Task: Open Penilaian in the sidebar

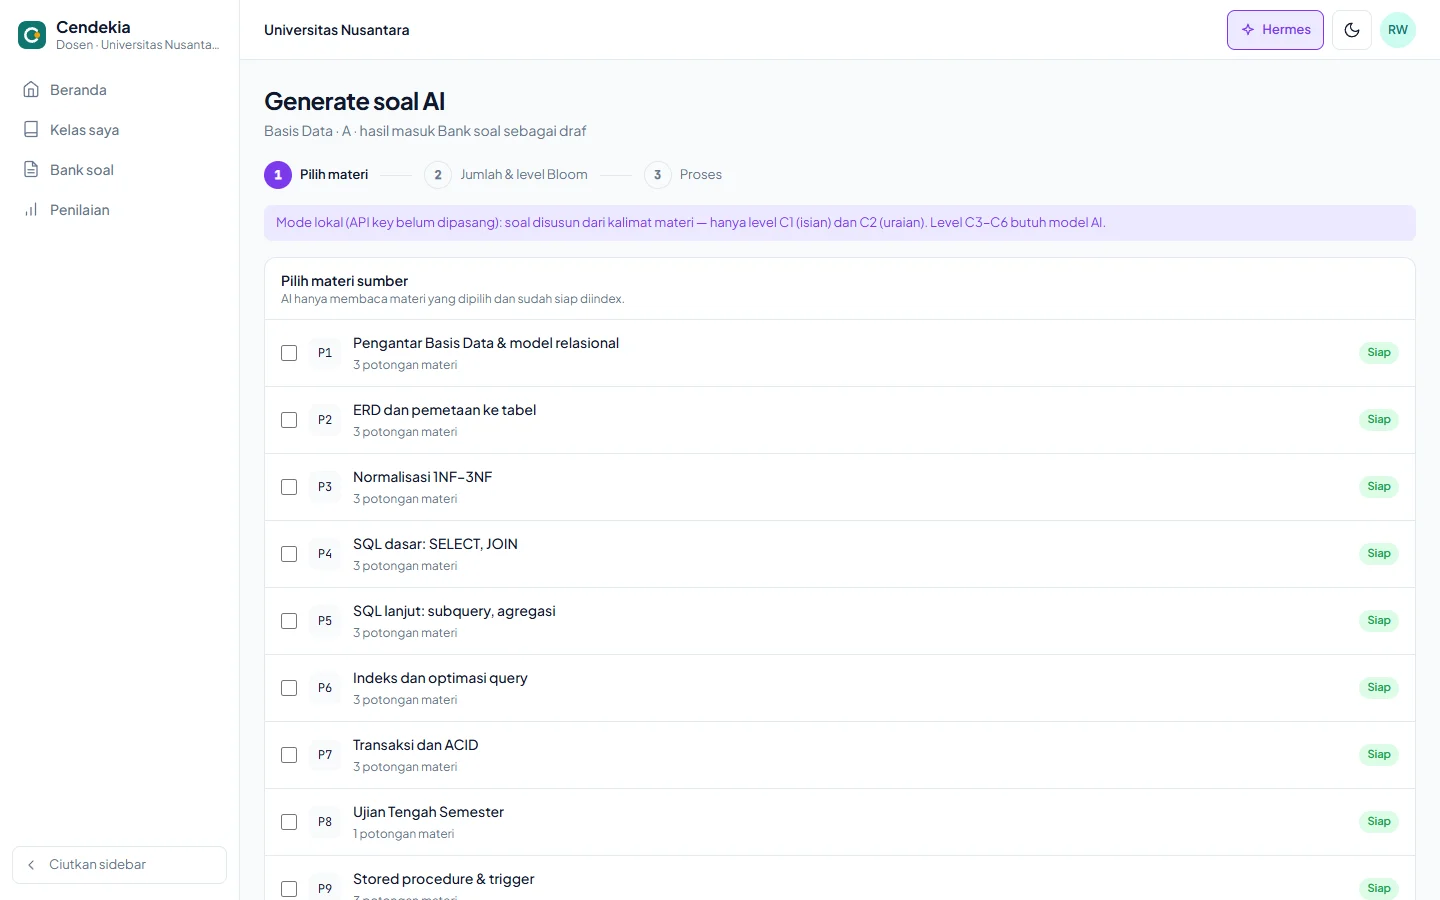Action: tap(120, 210)
